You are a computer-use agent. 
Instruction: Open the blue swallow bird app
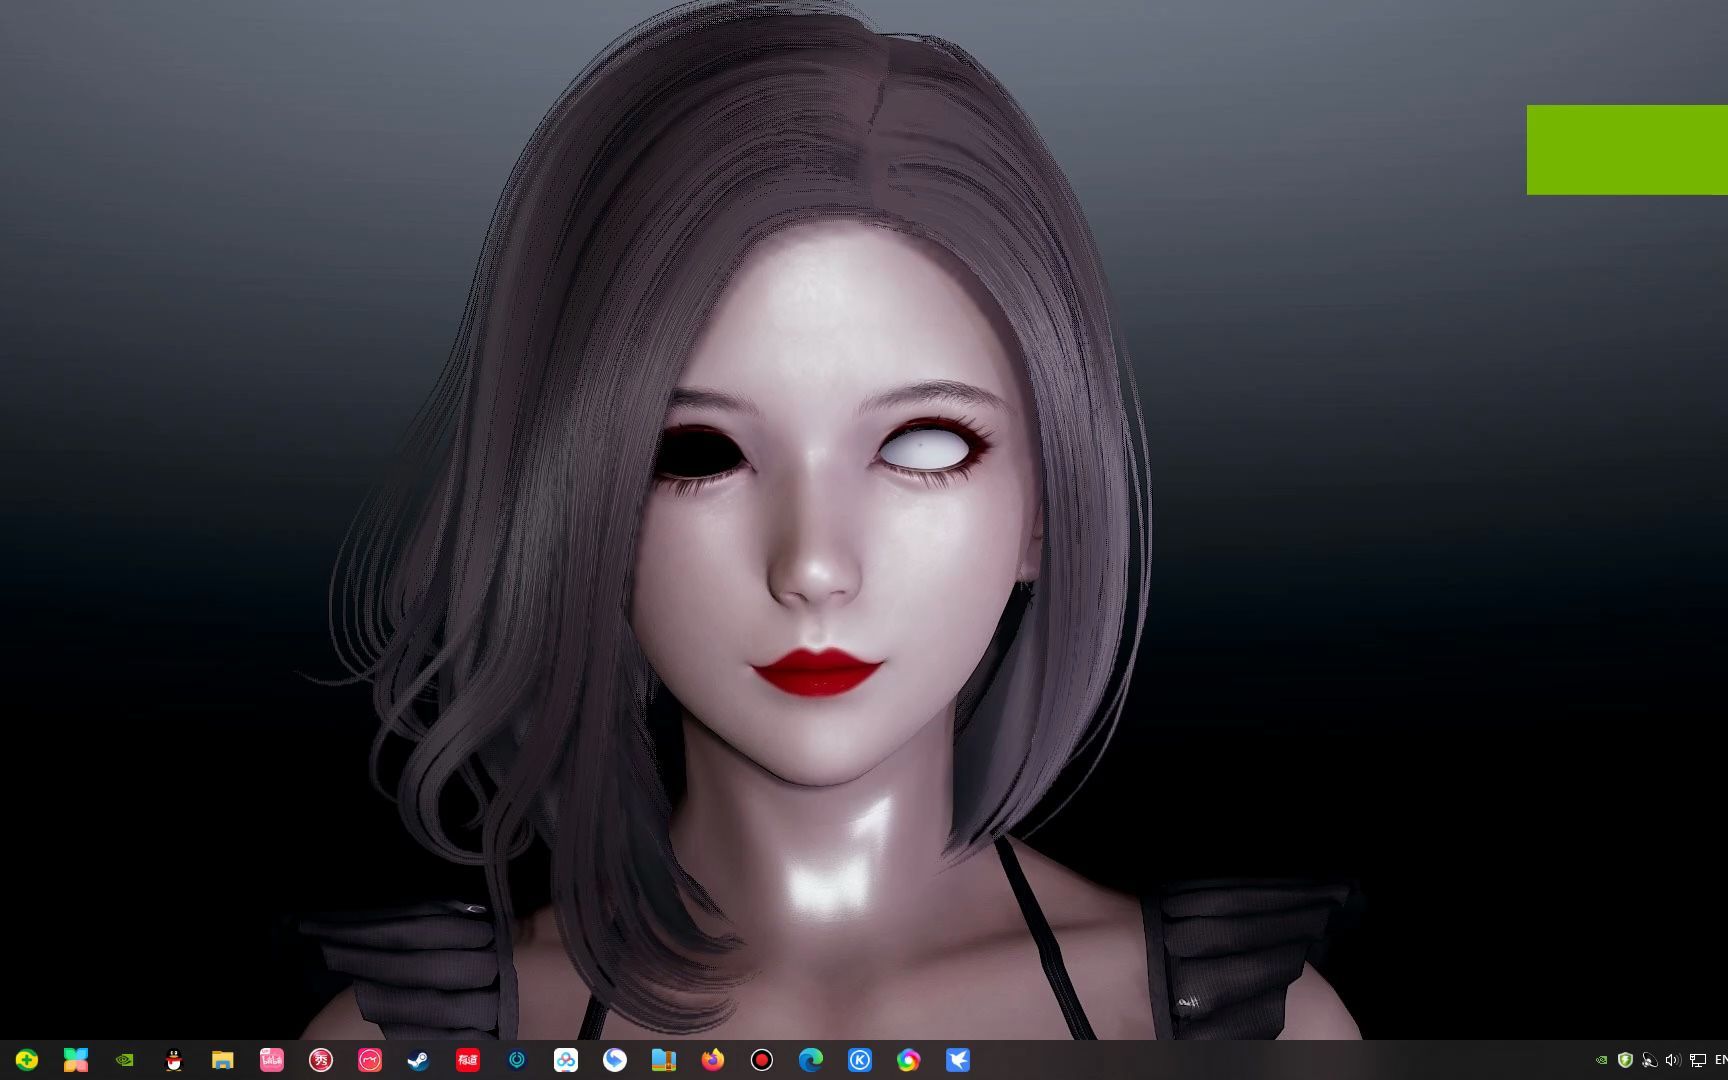[958, 1060]
